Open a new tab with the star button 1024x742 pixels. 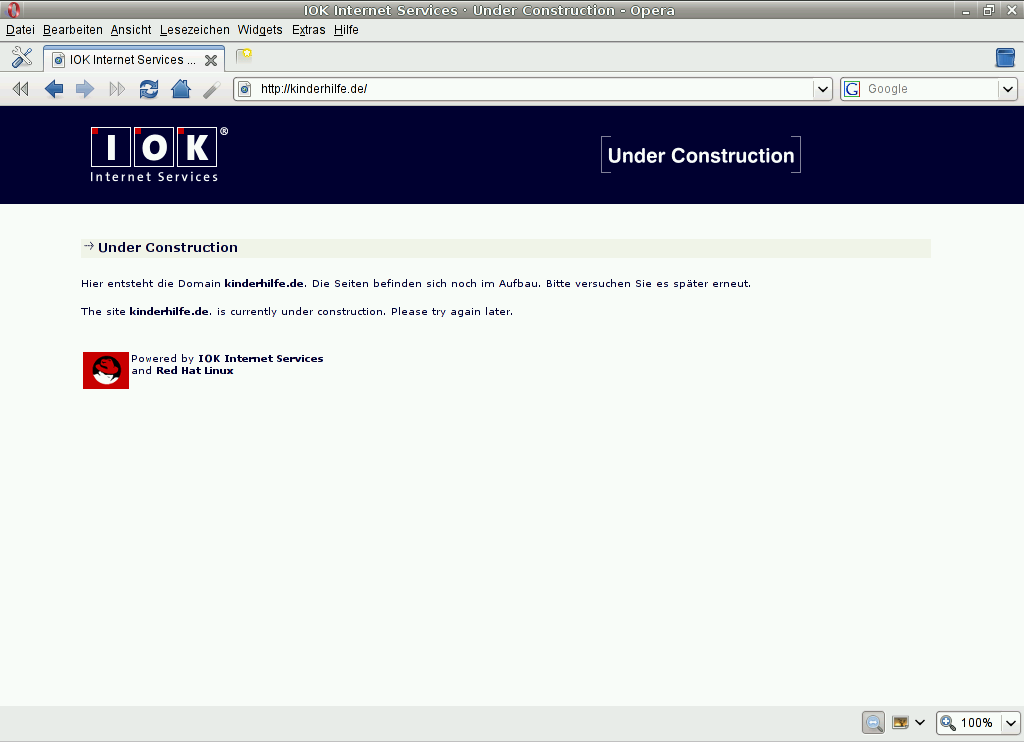coord(244,56)
